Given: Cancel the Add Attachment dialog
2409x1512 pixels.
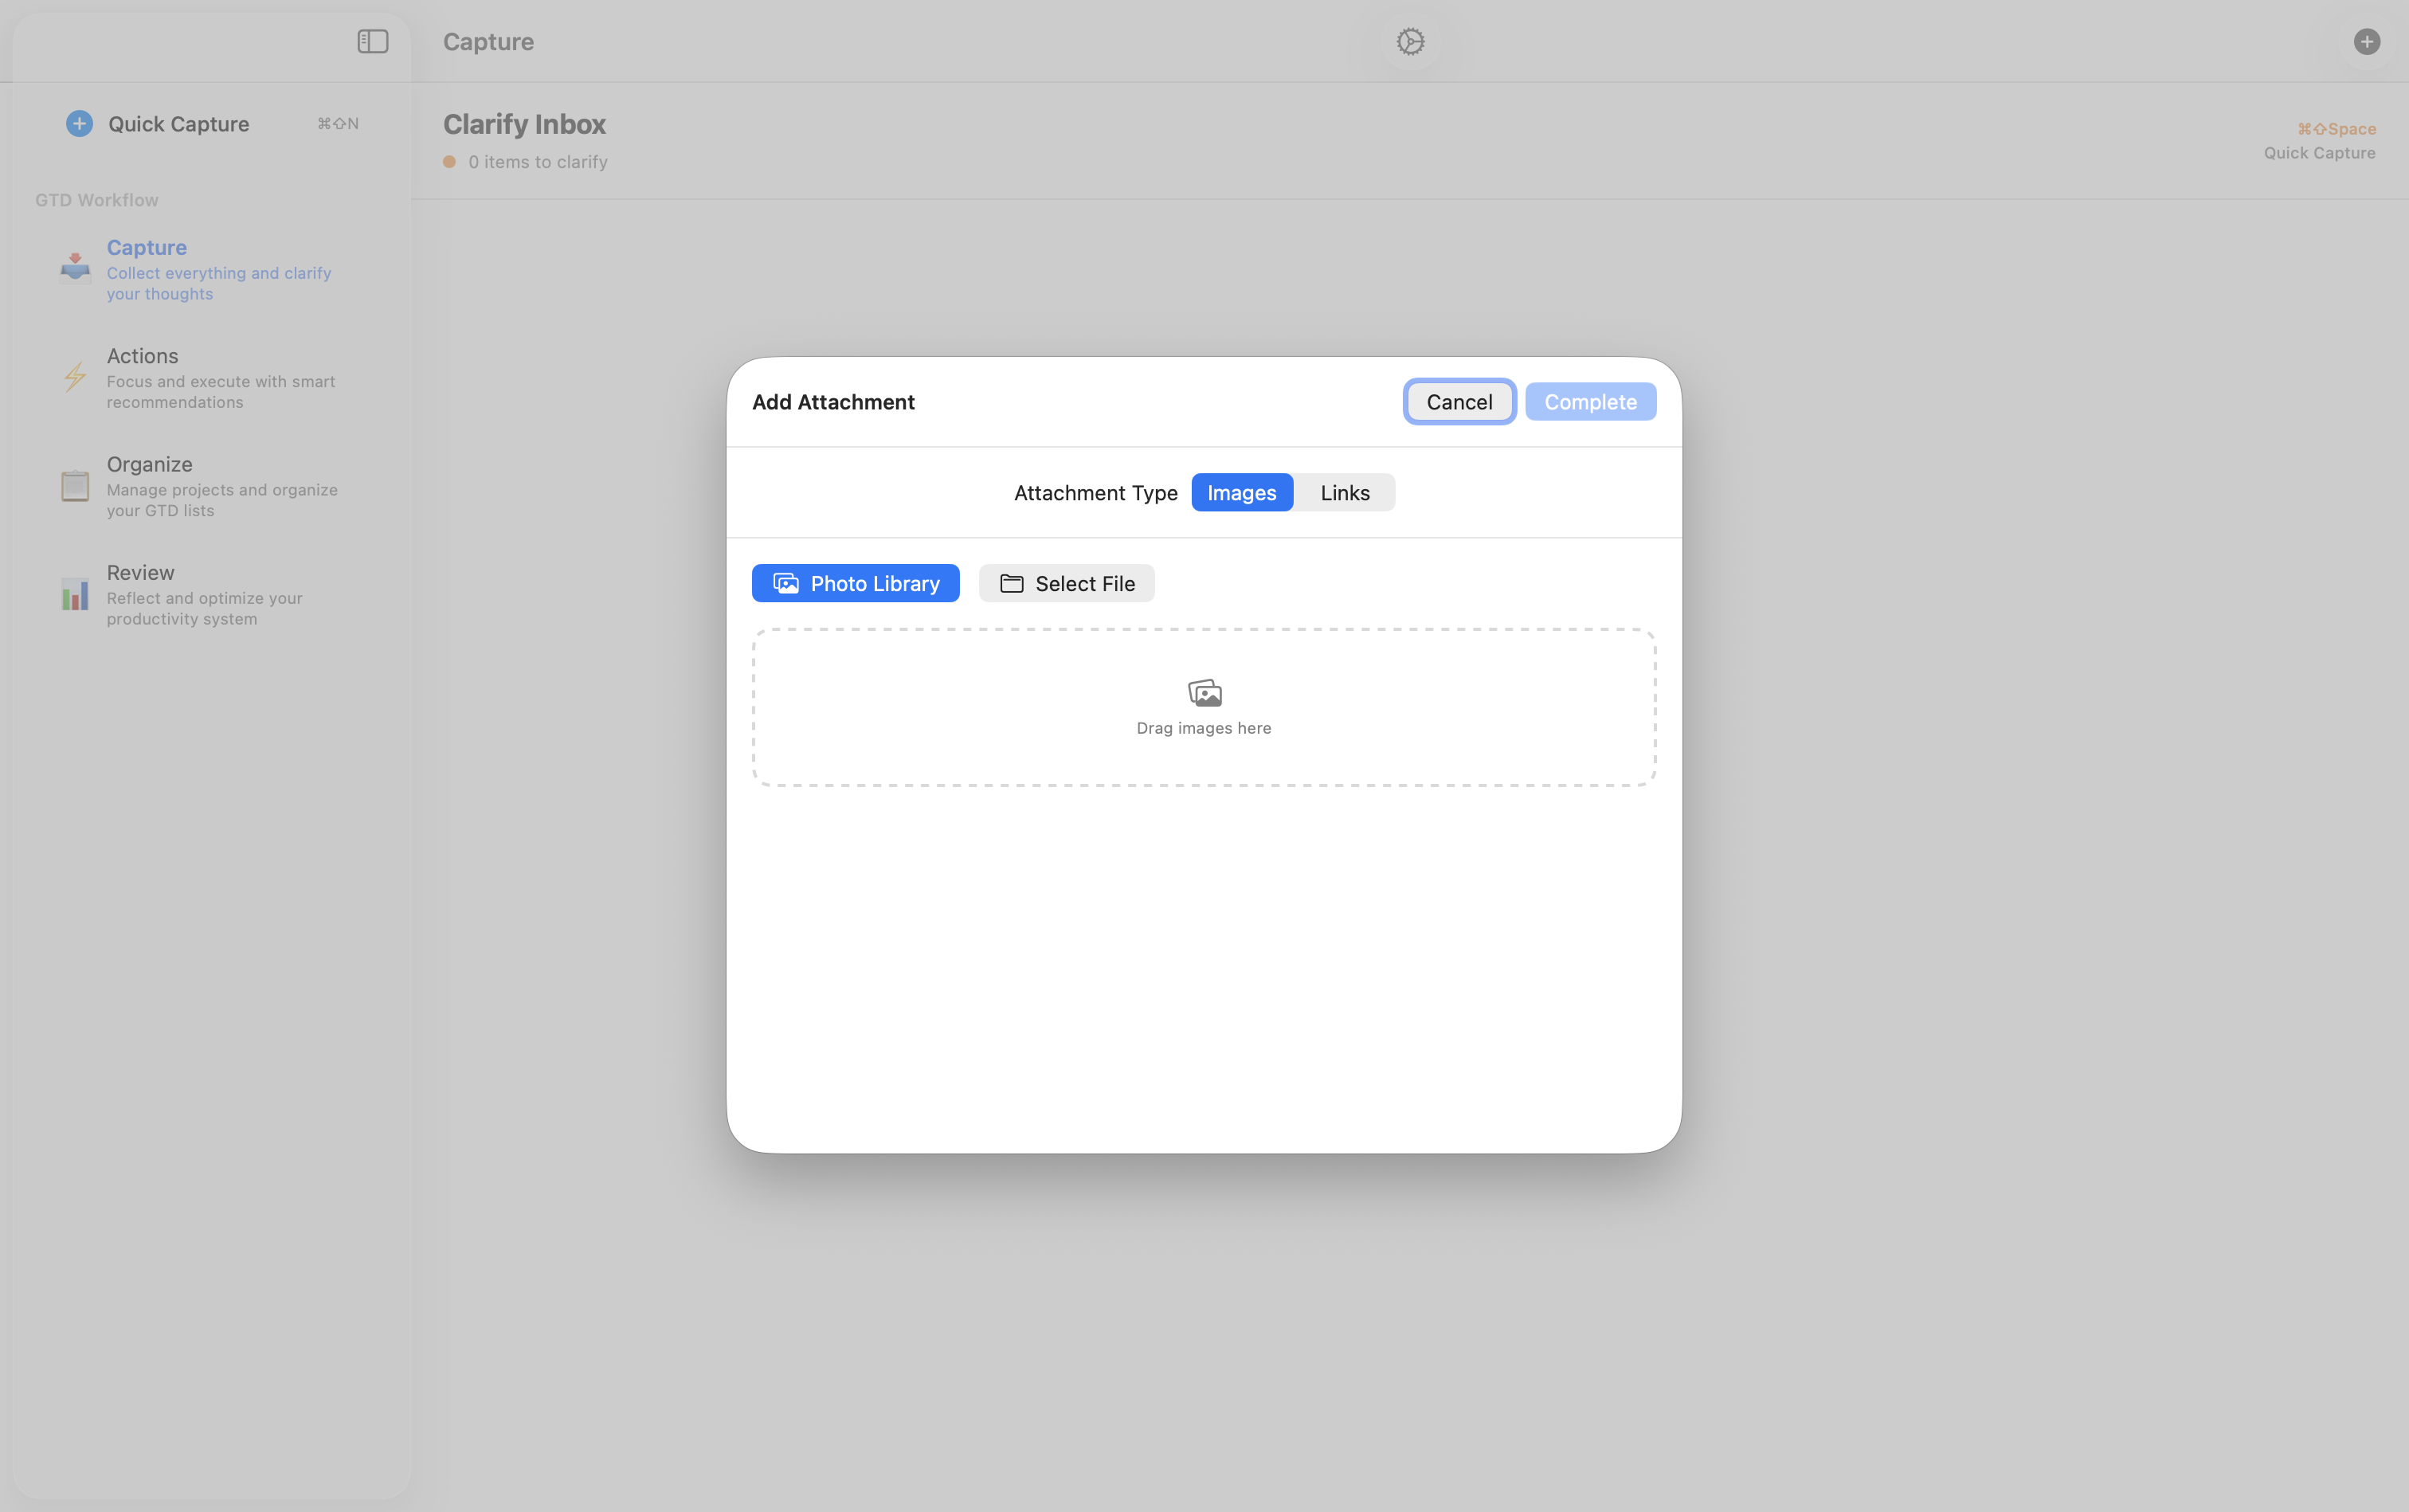Looking at the screenshot, I should coord(1457,401).
